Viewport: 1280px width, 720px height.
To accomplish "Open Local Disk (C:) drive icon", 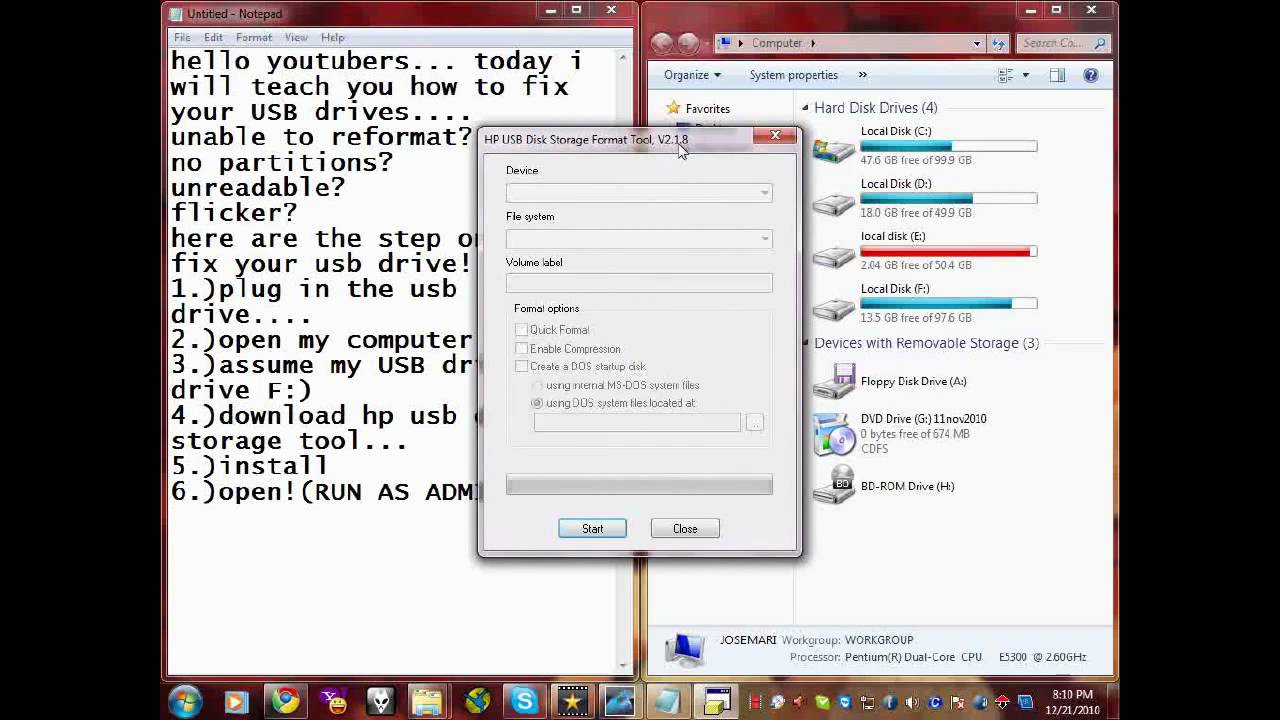I will pos(834,150).
